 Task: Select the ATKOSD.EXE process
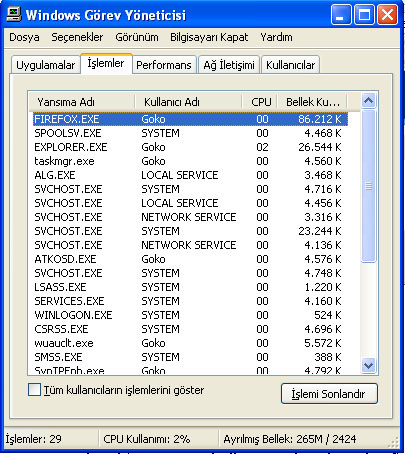click(190, 259)
